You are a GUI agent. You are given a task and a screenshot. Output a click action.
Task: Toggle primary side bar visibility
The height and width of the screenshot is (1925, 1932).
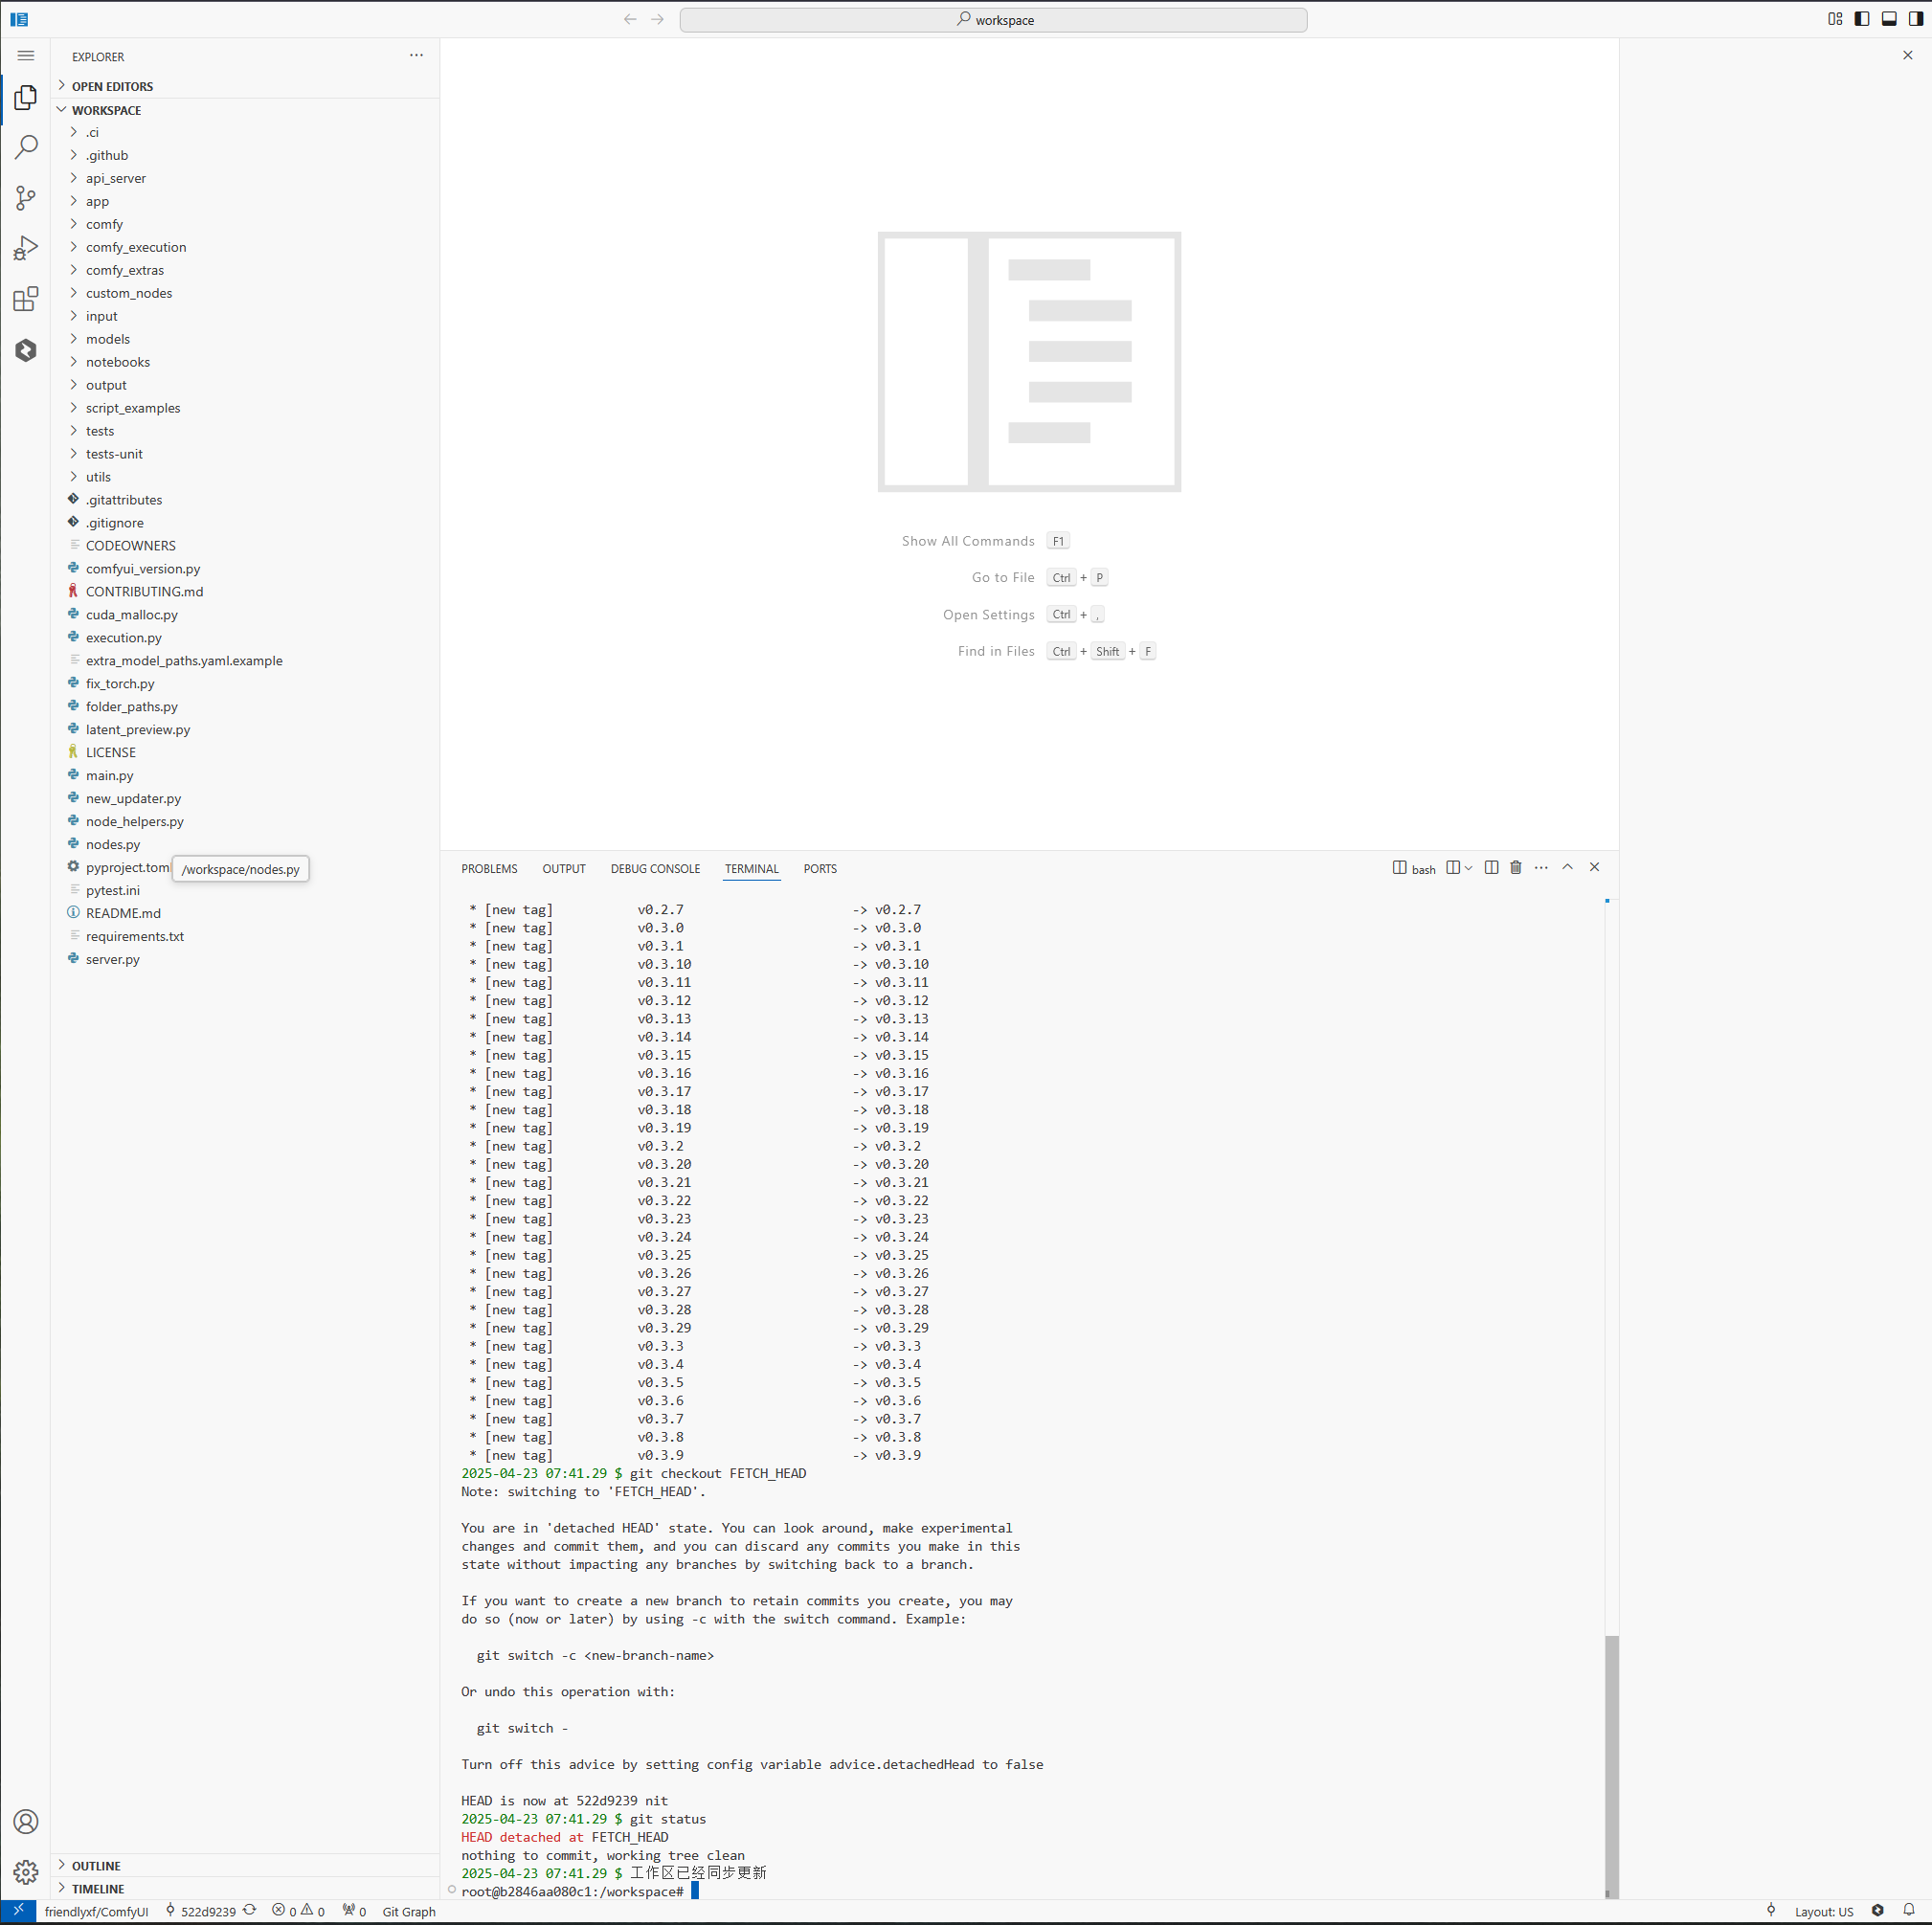[1862, 19]
